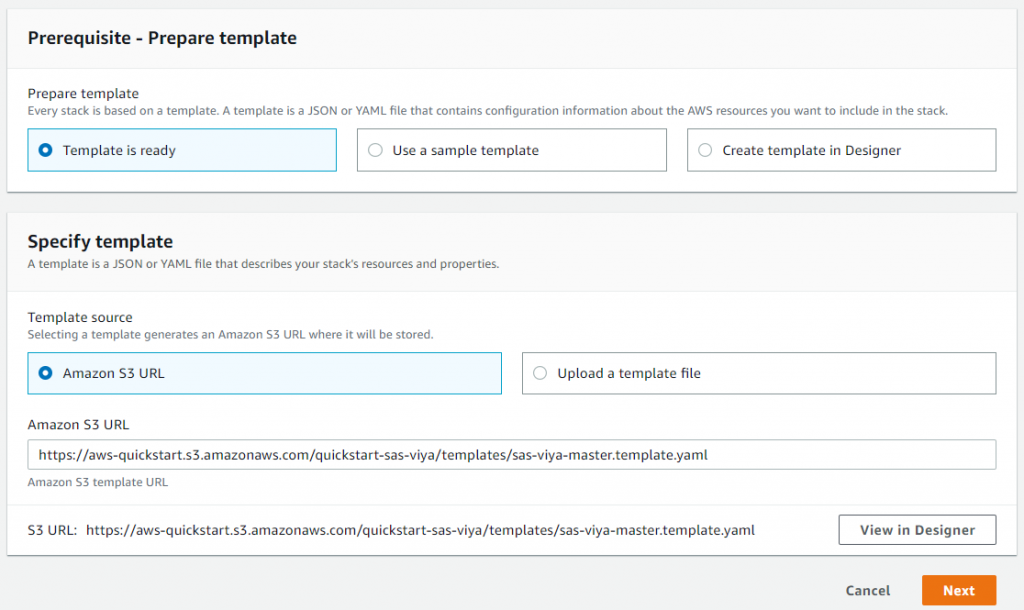Viewport: 1024px width, 610px height.
Task: Pick Amazon S3 URL as template source
Action: pos(264,374)
